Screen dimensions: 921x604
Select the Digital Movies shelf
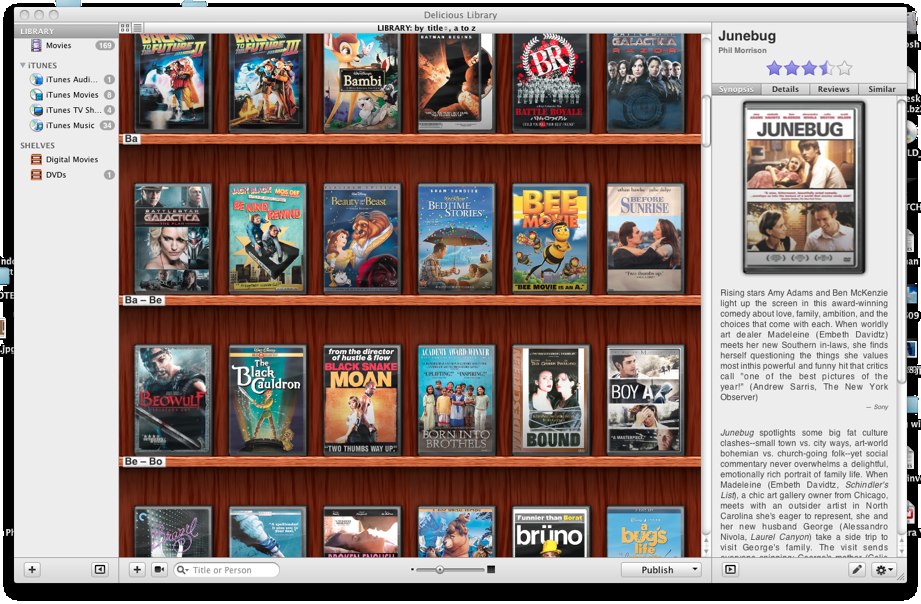[71, 159]
